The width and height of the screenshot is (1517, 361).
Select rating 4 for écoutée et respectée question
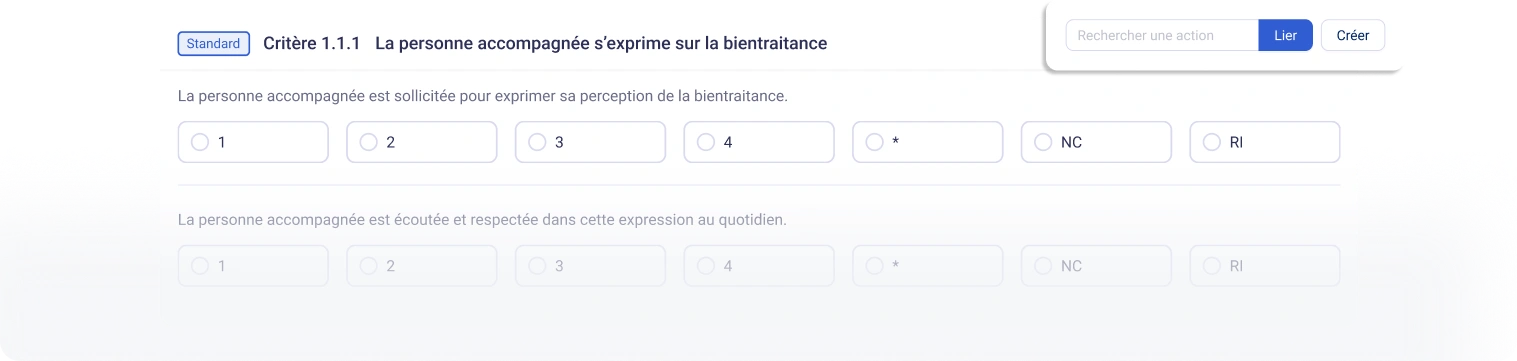759,266
